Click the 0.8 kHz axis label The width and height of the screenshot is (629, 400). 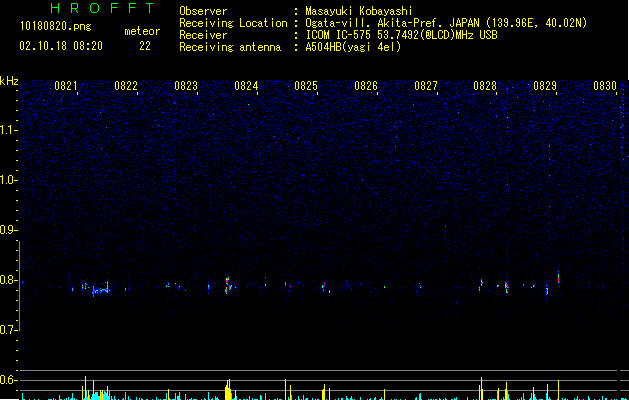tap(8, 280)
